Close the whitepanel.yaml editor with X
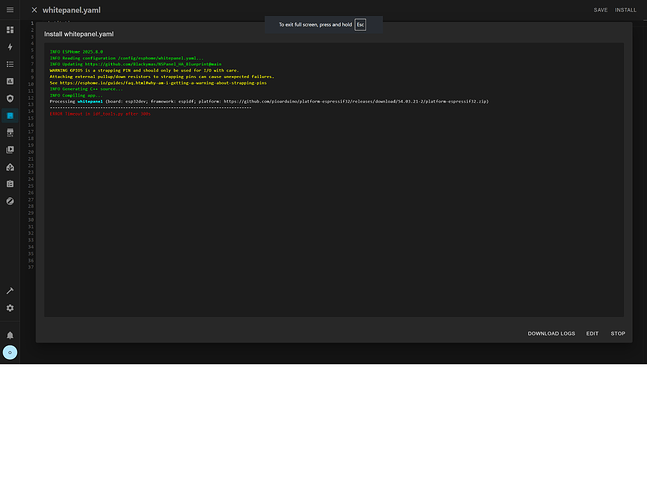Image resolution: width=647 pixels, height=500 pixels. click(x=34, y=10)
